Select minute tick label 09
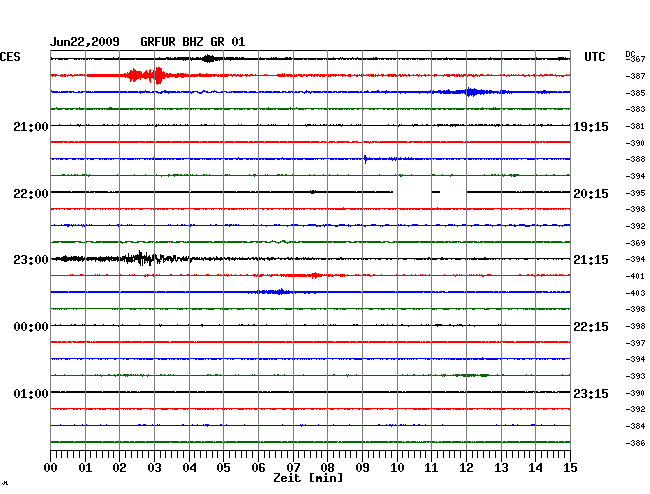The width and height of the screenshot is (650, 494). pos(362,467)
